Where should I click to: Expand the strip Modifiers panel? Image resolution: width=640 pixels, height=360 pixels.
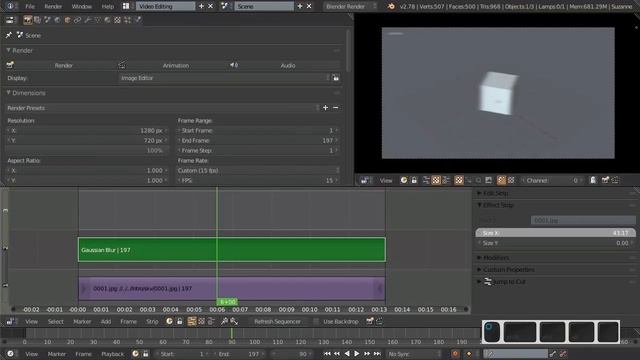pos(480,258)
